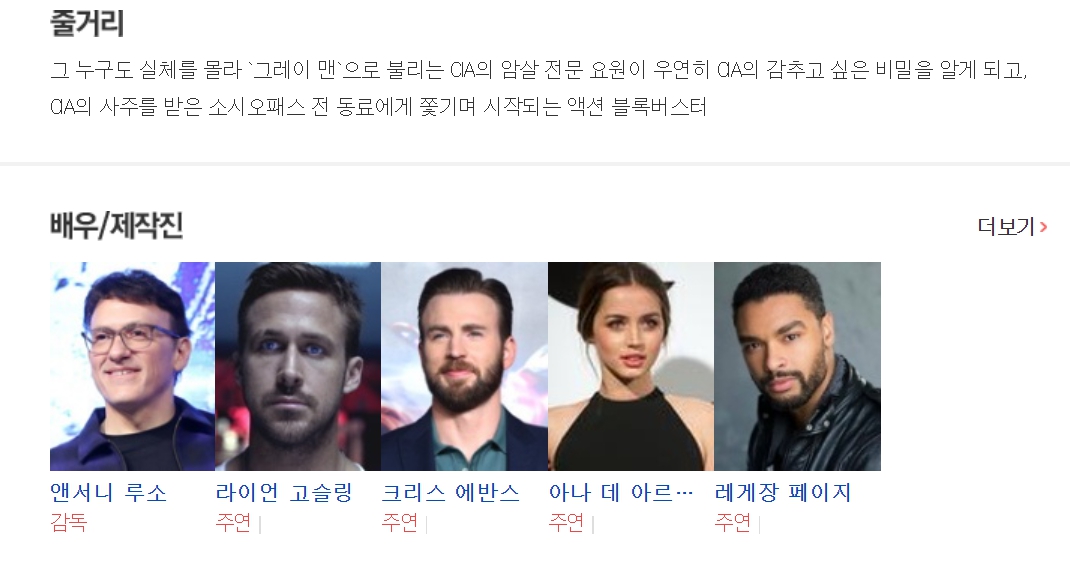Image resolution: width=1070 pixels, height=573 pixels.
Task: Click the name link 라이언 고슬링
Action: pyautogui.click(x=284, y=493)
